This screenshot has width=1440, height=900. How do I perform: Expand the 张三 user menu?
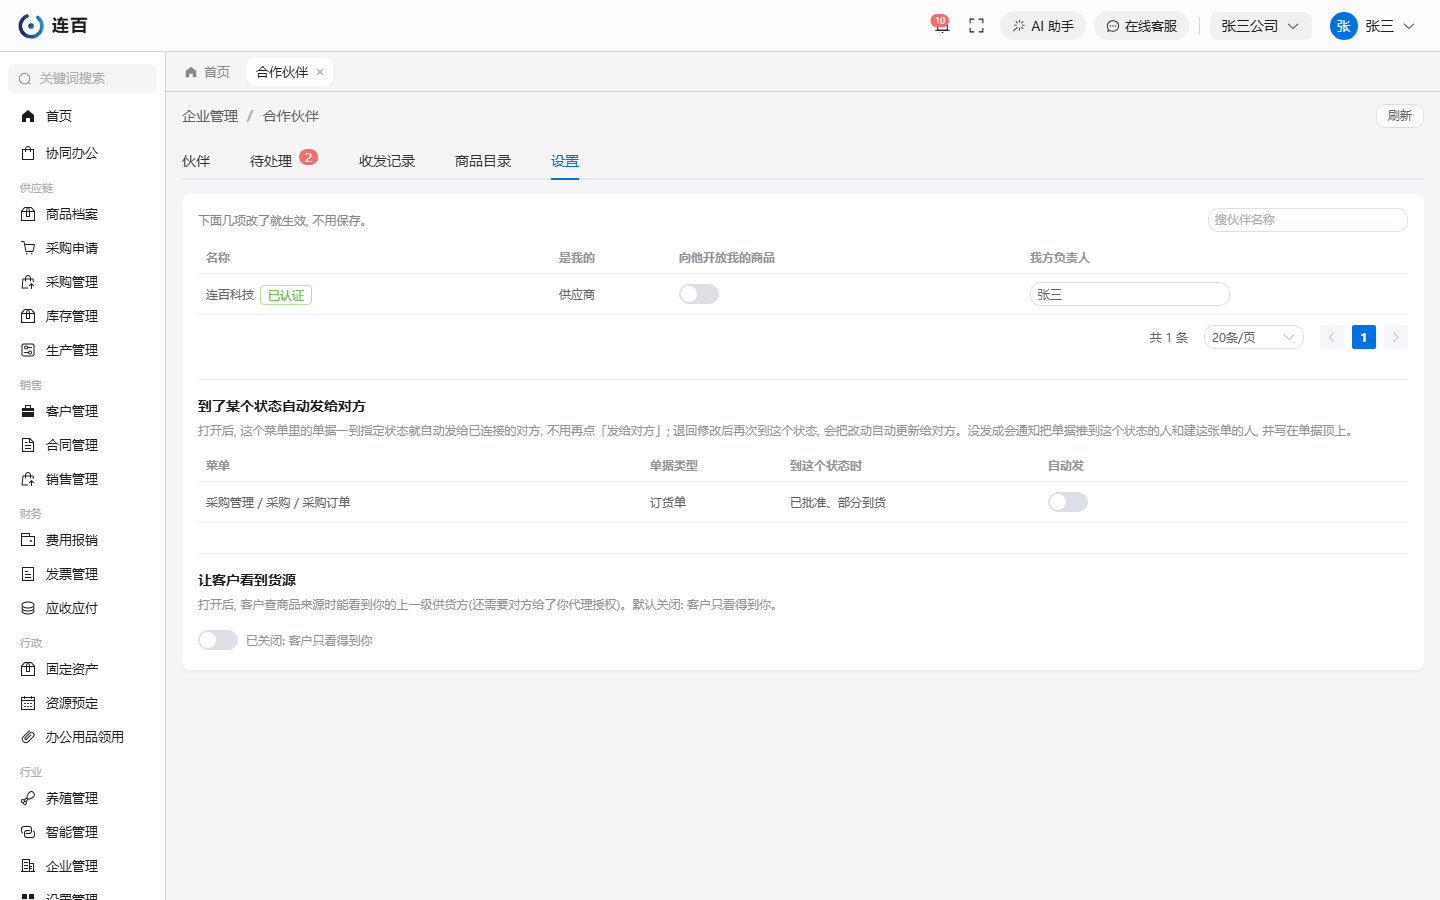point(1373,26)
